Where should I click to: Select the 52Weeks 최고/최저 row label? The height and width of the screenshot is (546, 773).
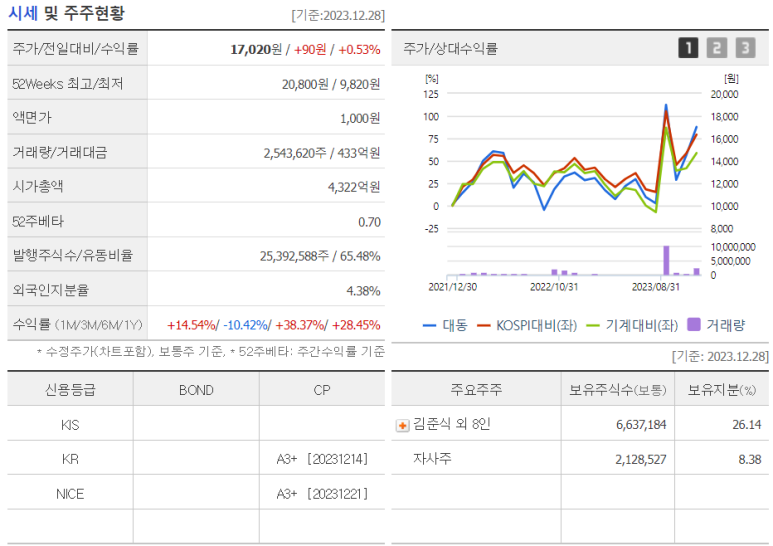[68, 84]
